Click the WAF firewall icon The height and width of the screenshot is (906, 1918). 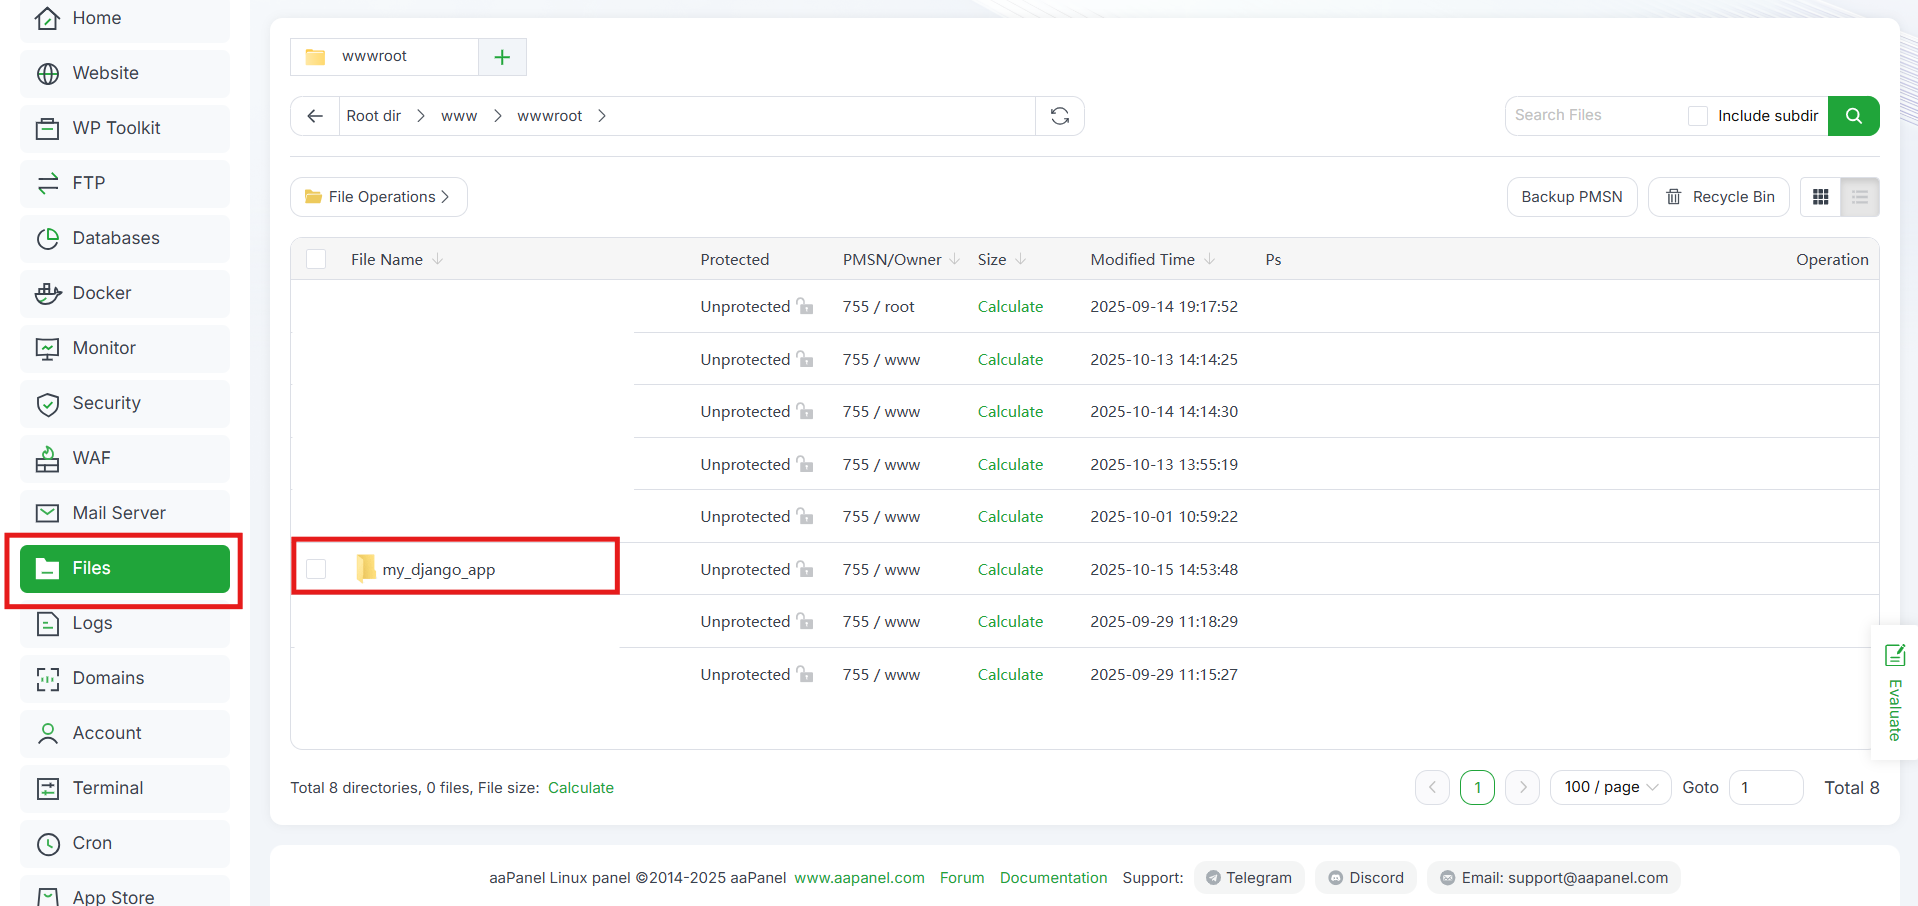(47, 458)
